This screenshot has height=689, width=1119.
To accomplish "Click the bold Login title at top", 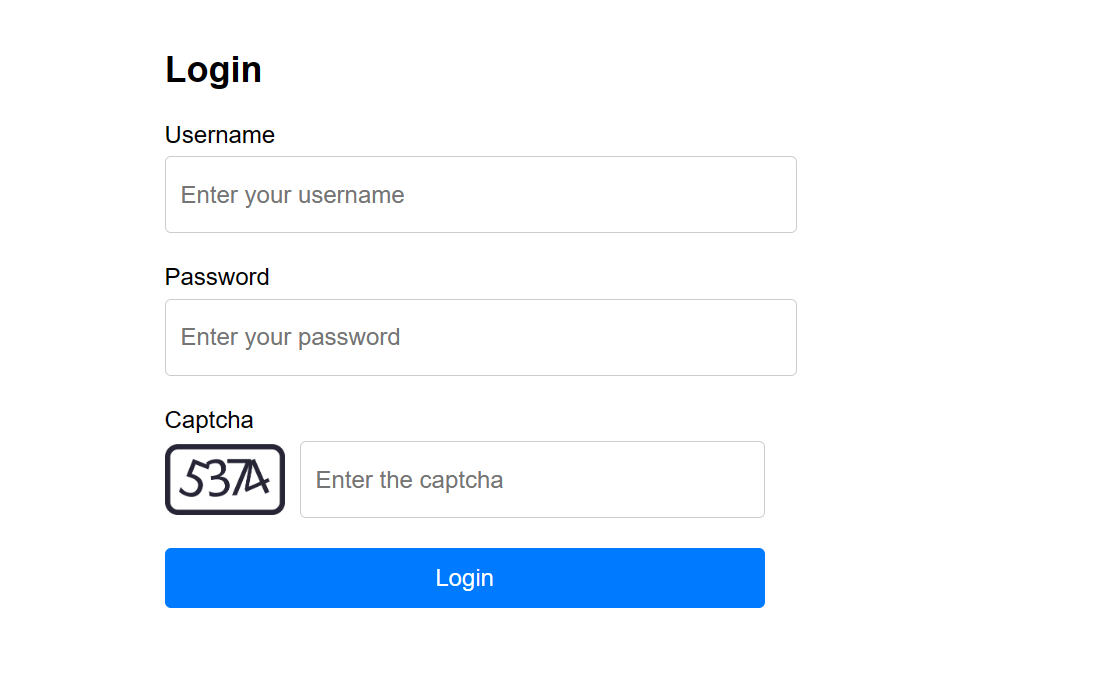I will [x=213, y=70].
